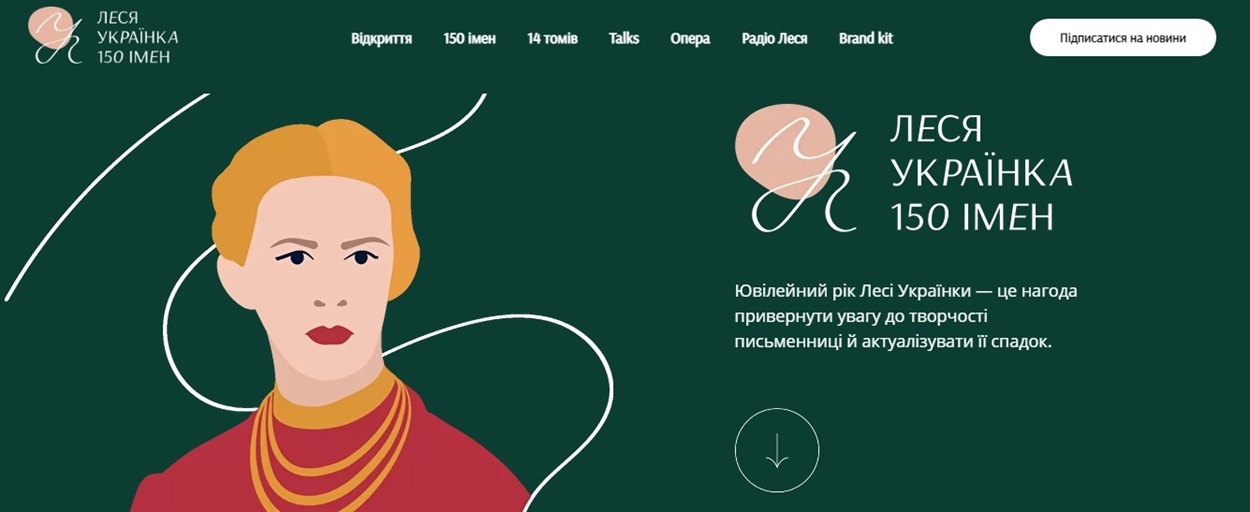Open the Brand kit link
The image size is (1250, 512).
coord(866,38)
